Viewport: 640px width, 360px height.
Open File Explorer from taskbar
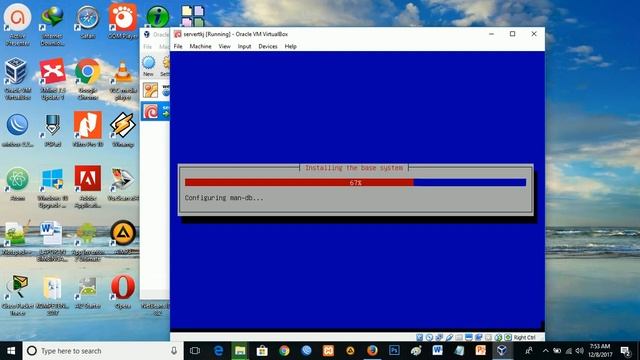(240, 351)
